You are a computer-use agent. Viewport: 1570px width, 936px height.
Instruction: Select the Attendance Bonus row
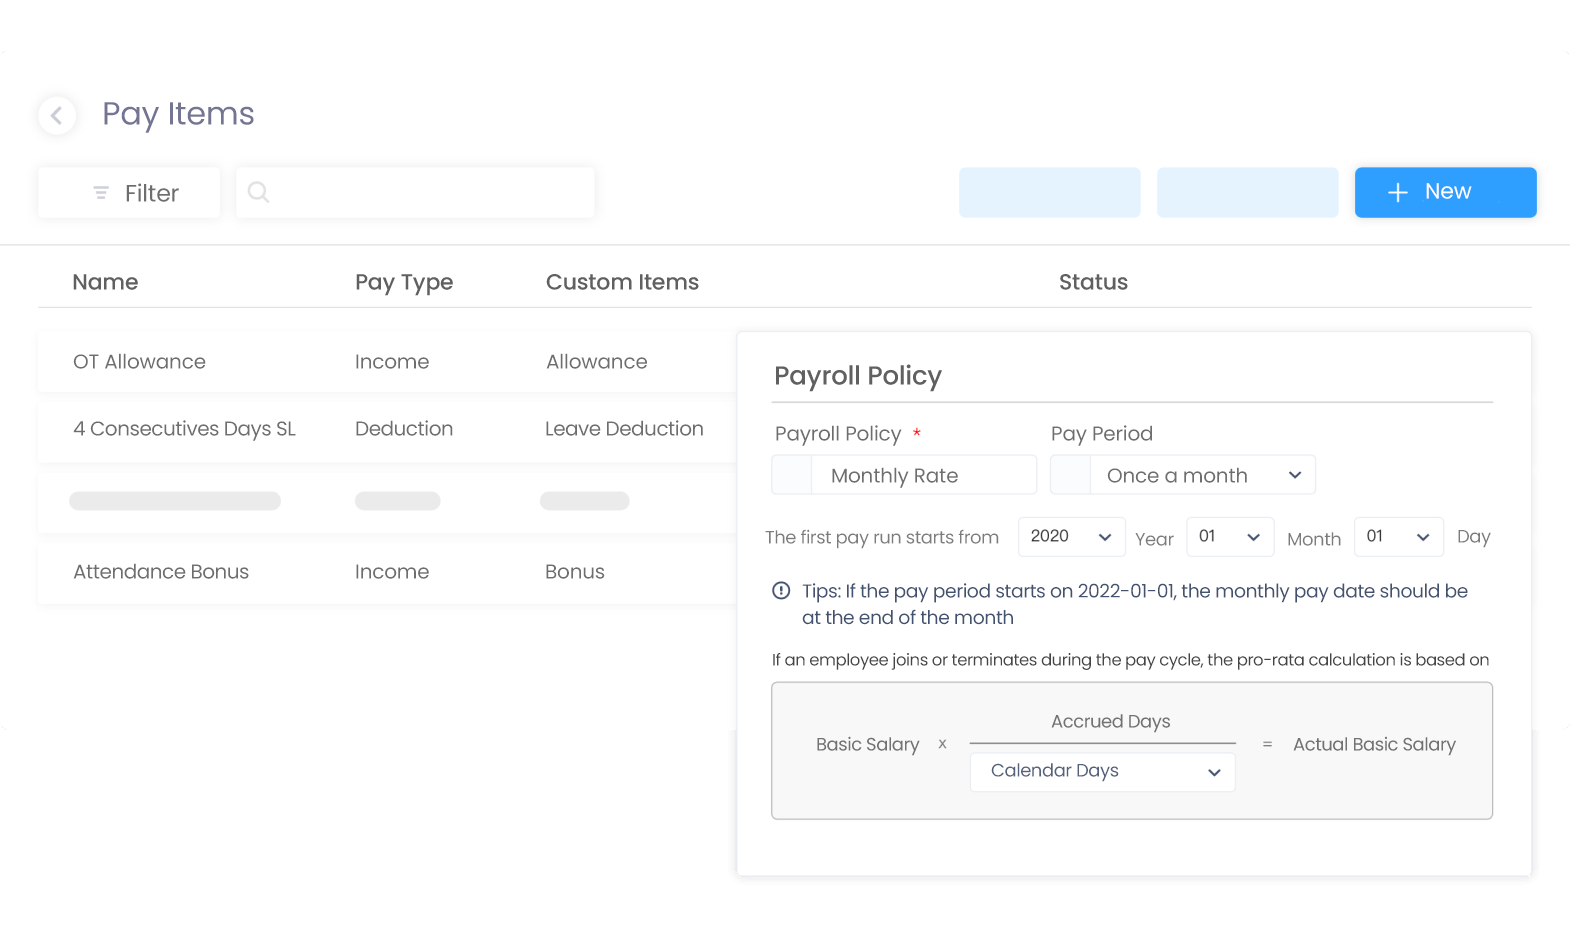pos(388,572)
